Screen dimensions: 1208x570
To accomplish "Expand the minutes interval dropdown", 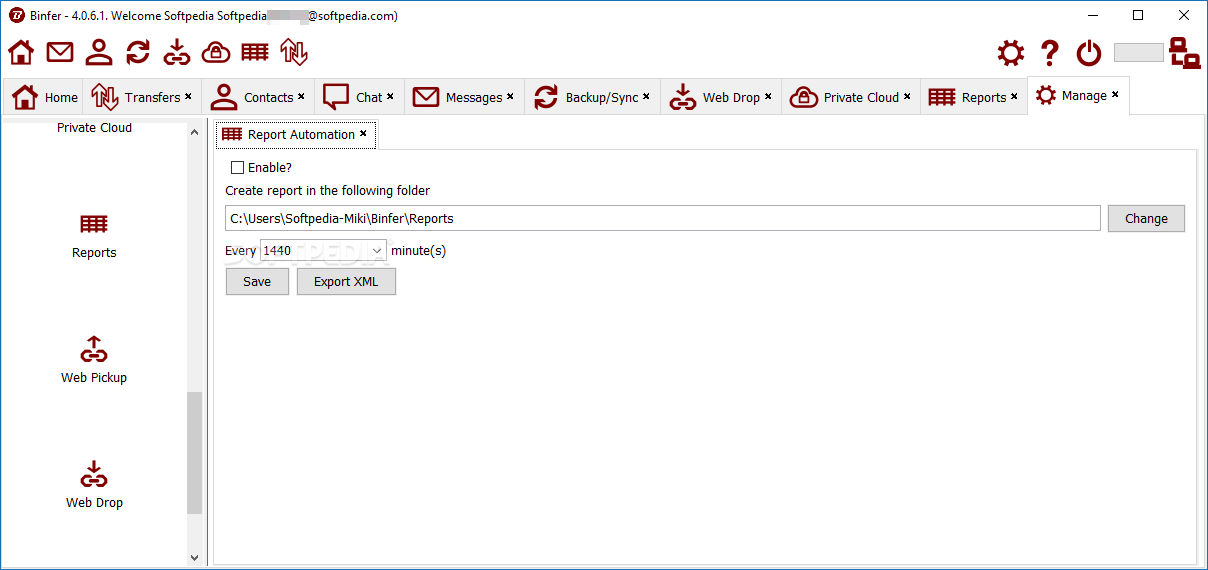I will pos(378,251).
